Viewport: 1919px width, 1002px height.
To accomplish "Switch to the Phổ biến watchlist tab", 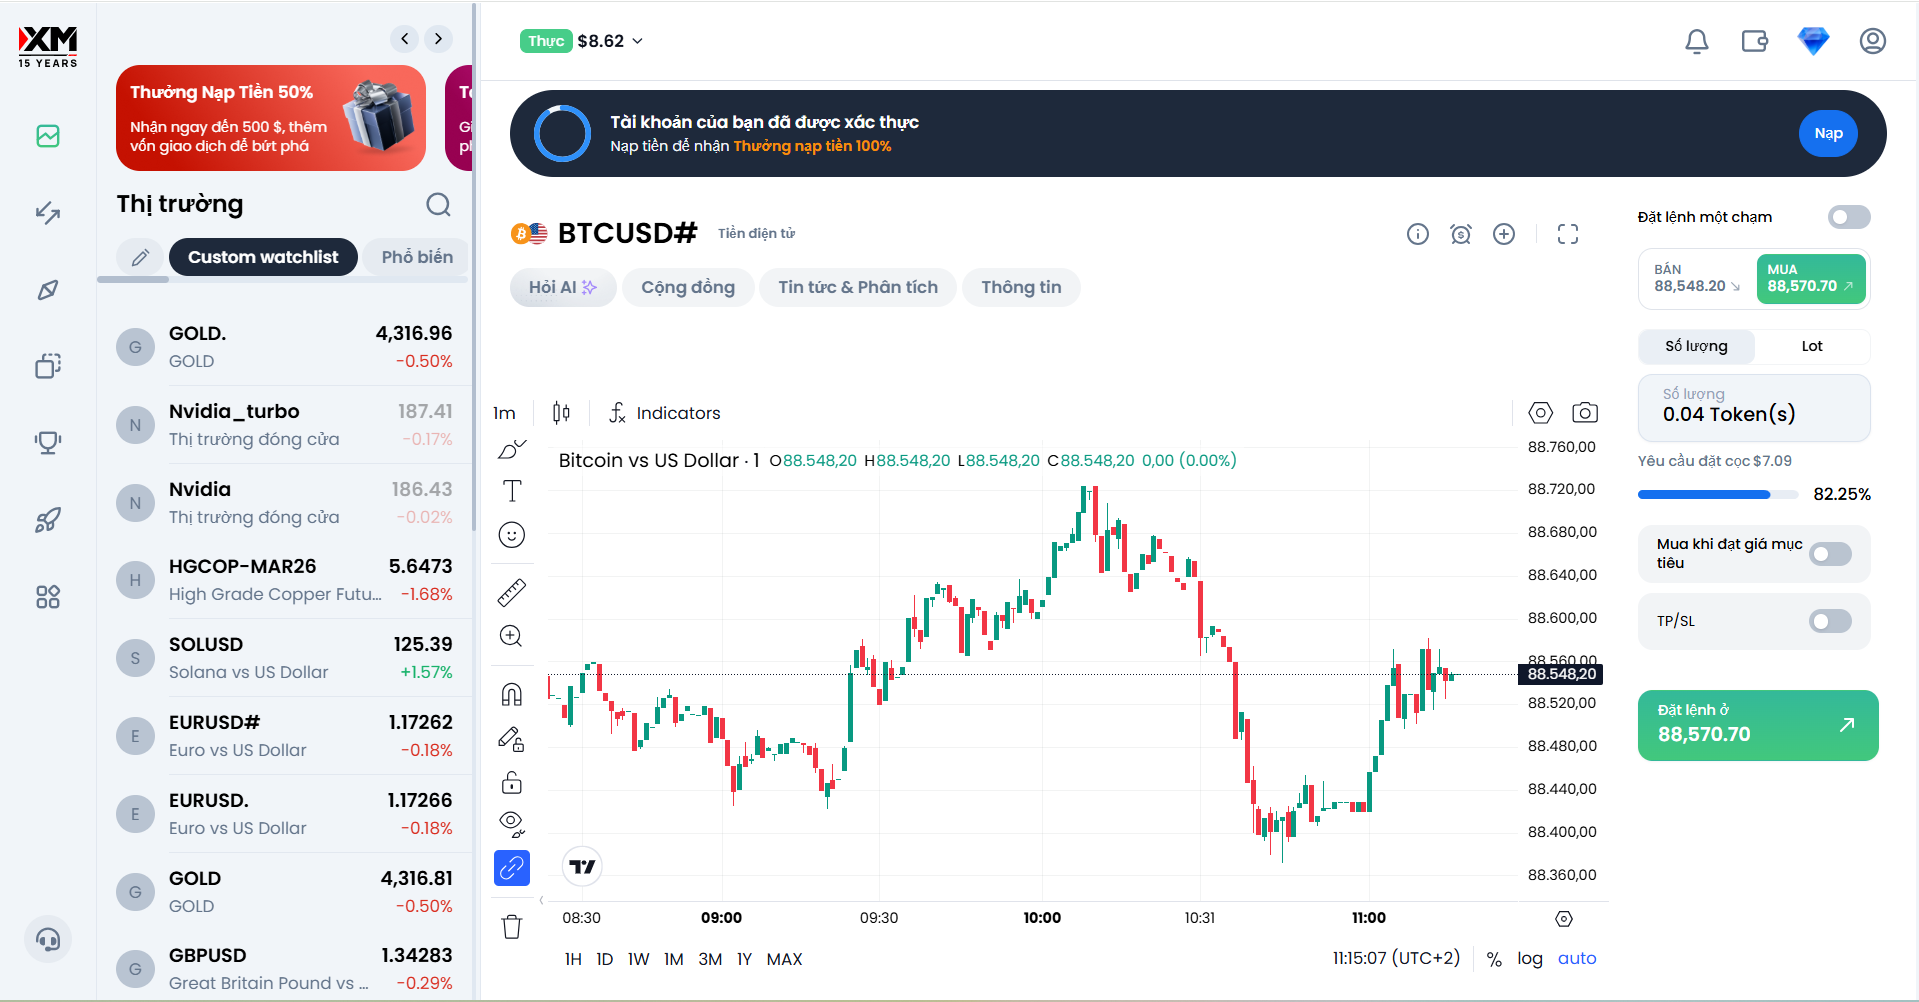I will [x=416, y=257].
